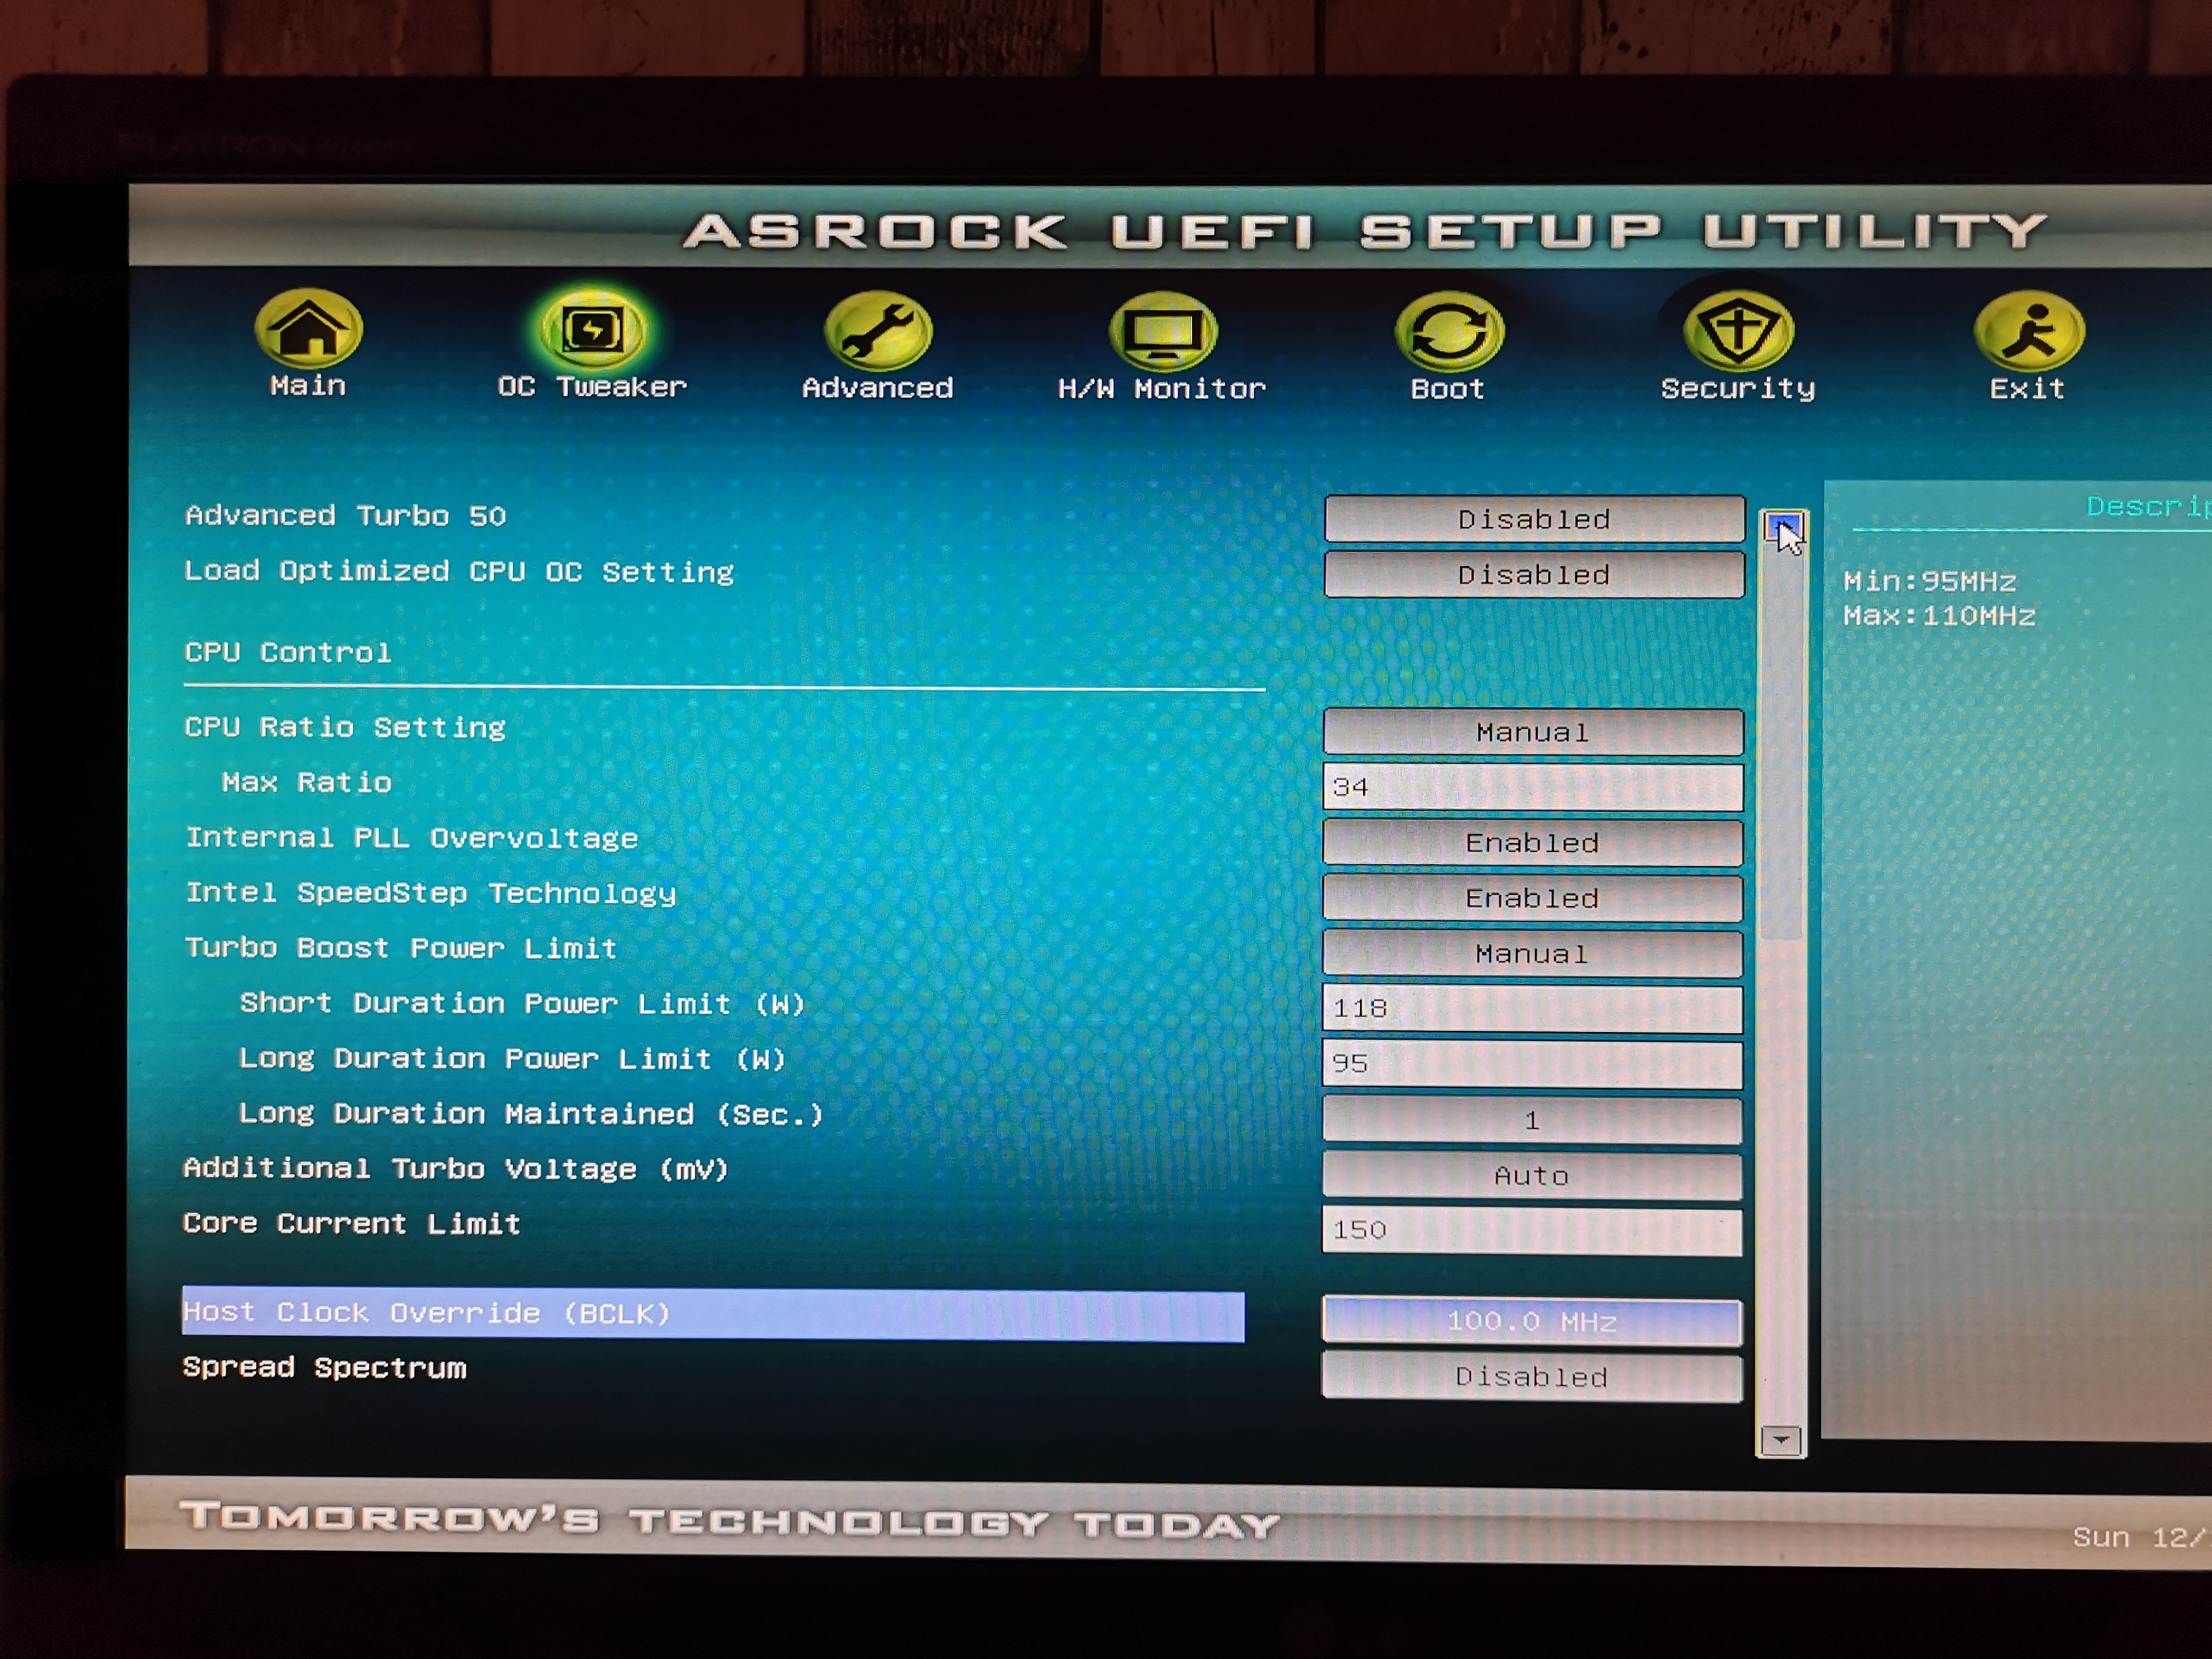2212x1659 pixels.
Task: Select the OC Tweaker chip icon
Action: point(593,329)
